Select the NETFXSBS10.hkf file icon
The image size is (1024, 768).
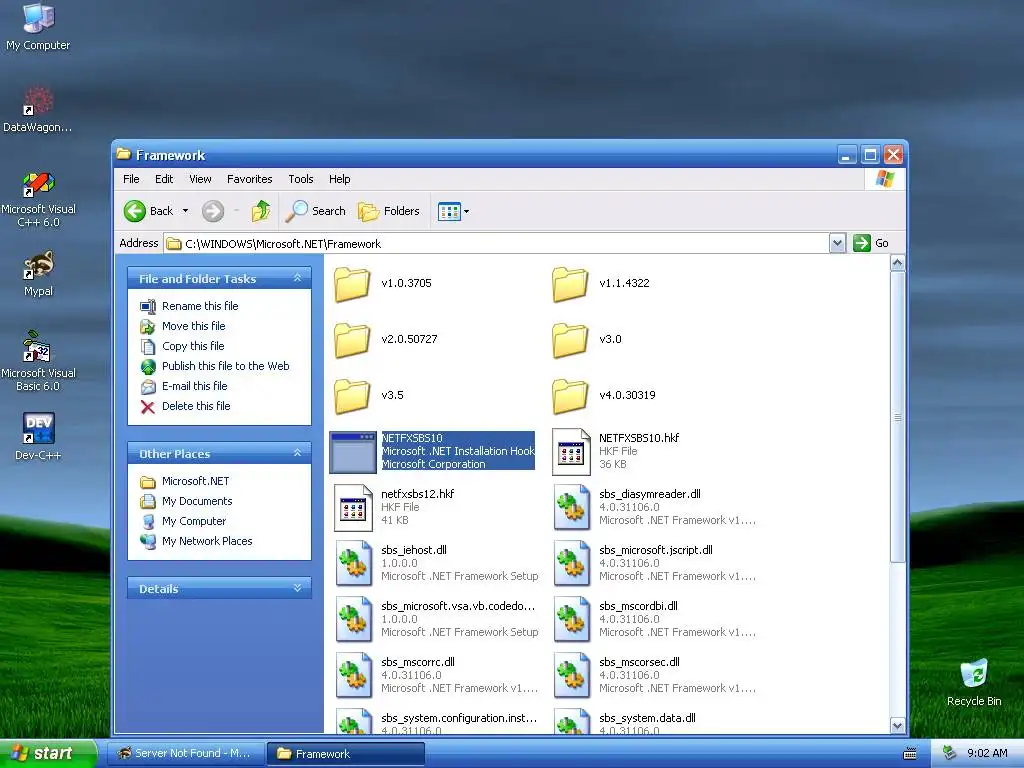click(x=571, y=452)
